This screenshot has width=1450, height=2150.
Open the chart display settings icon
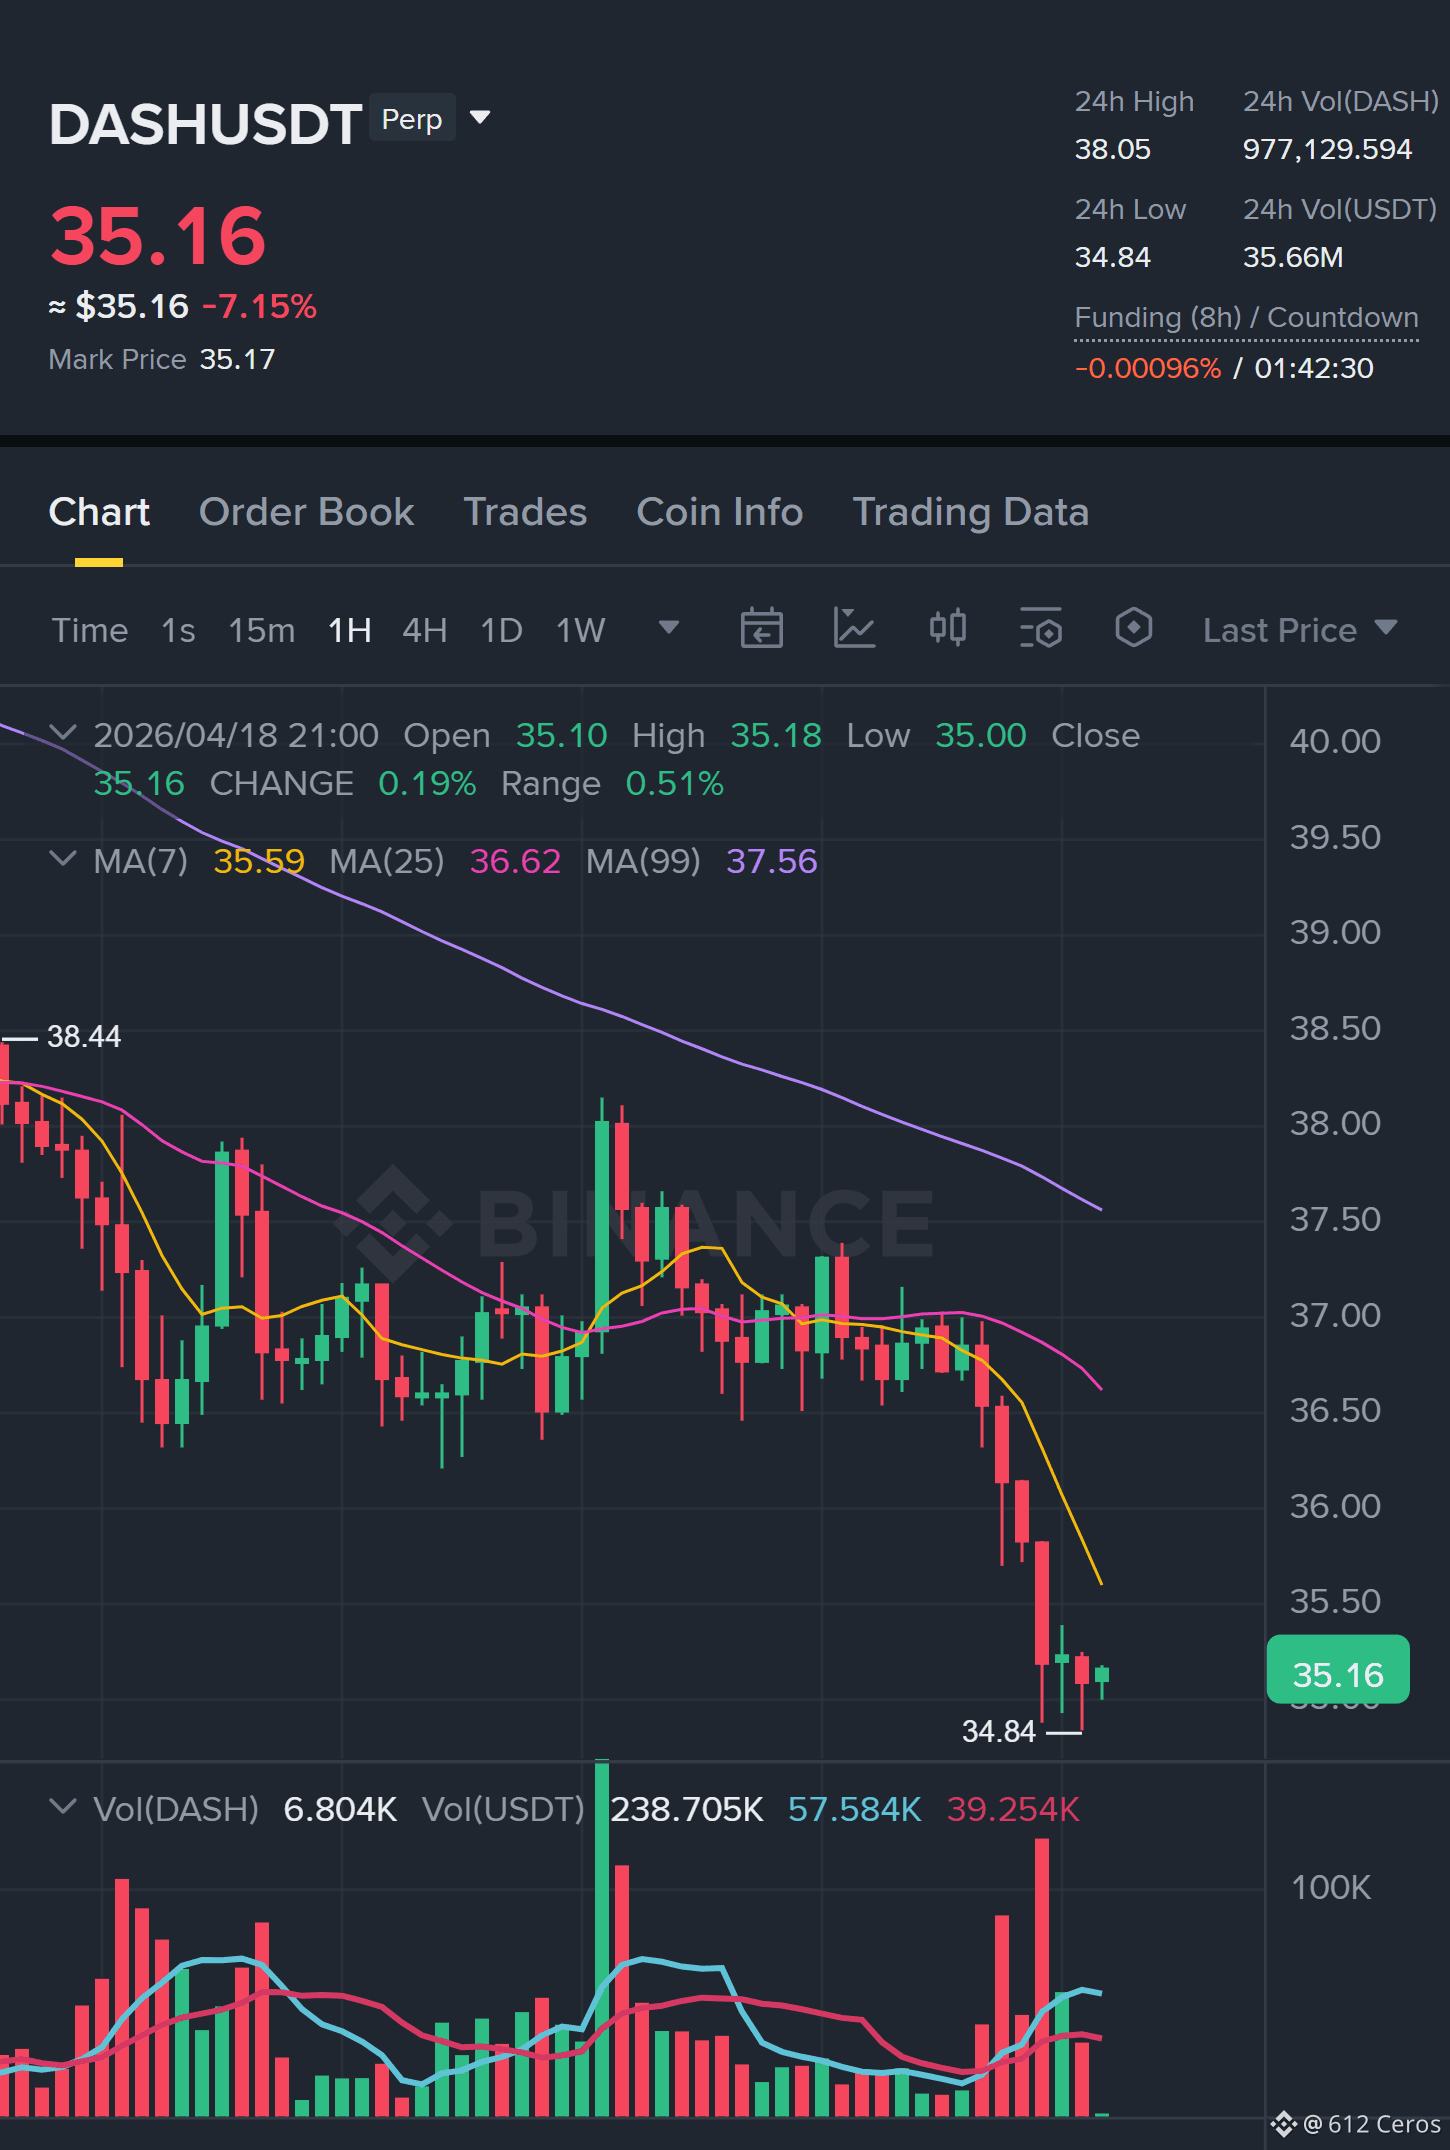coord(1041,629)
